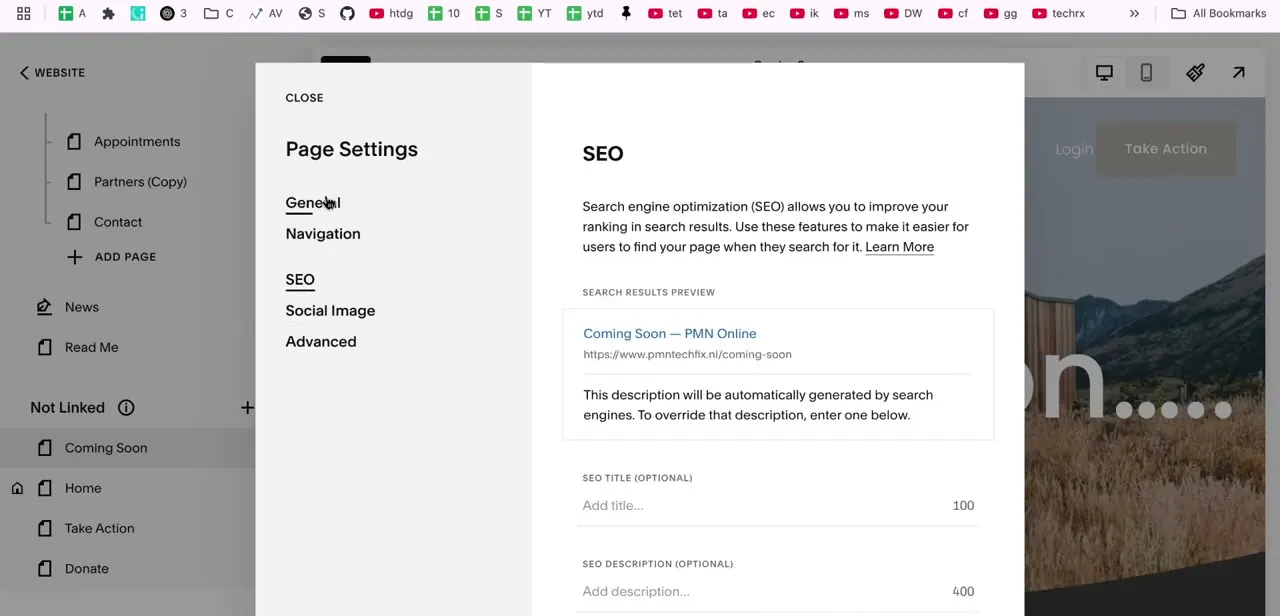
Task: Open the bookmark labeled '3'
Action: (x=174, y=13)
